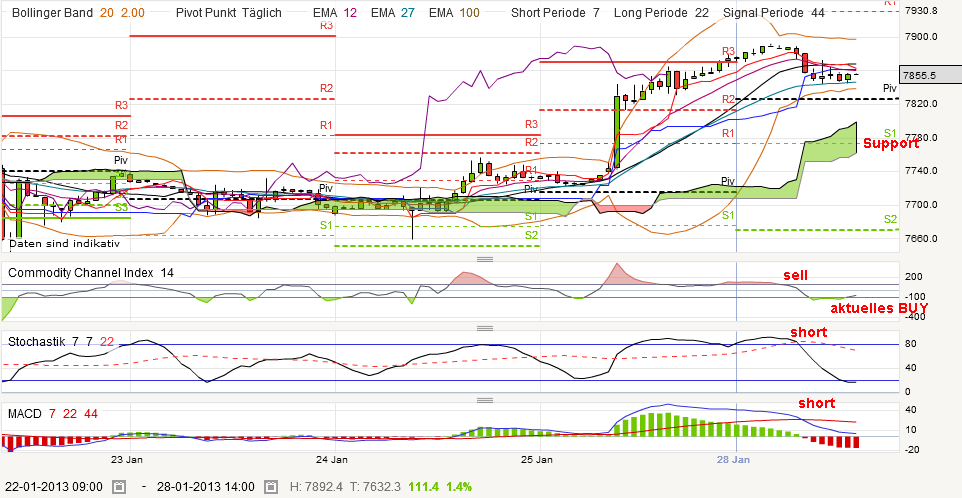
Task: Click the aktuelles BUY annotation
Action: click(x=880, y=308)
